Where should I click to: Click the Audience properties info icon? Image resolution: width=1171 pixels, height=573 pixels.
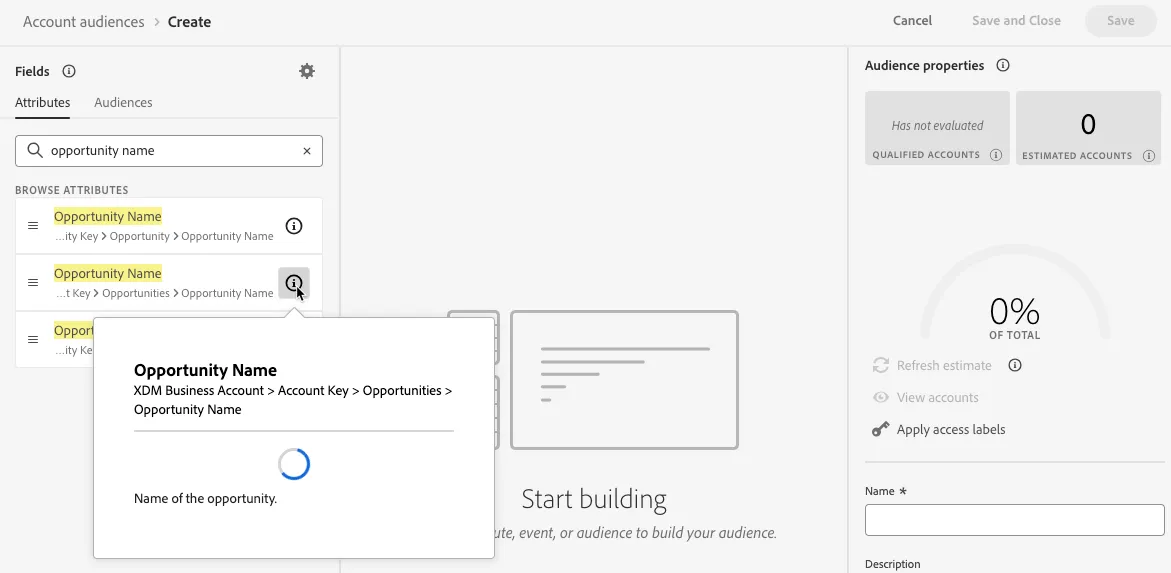(1003, 65)
